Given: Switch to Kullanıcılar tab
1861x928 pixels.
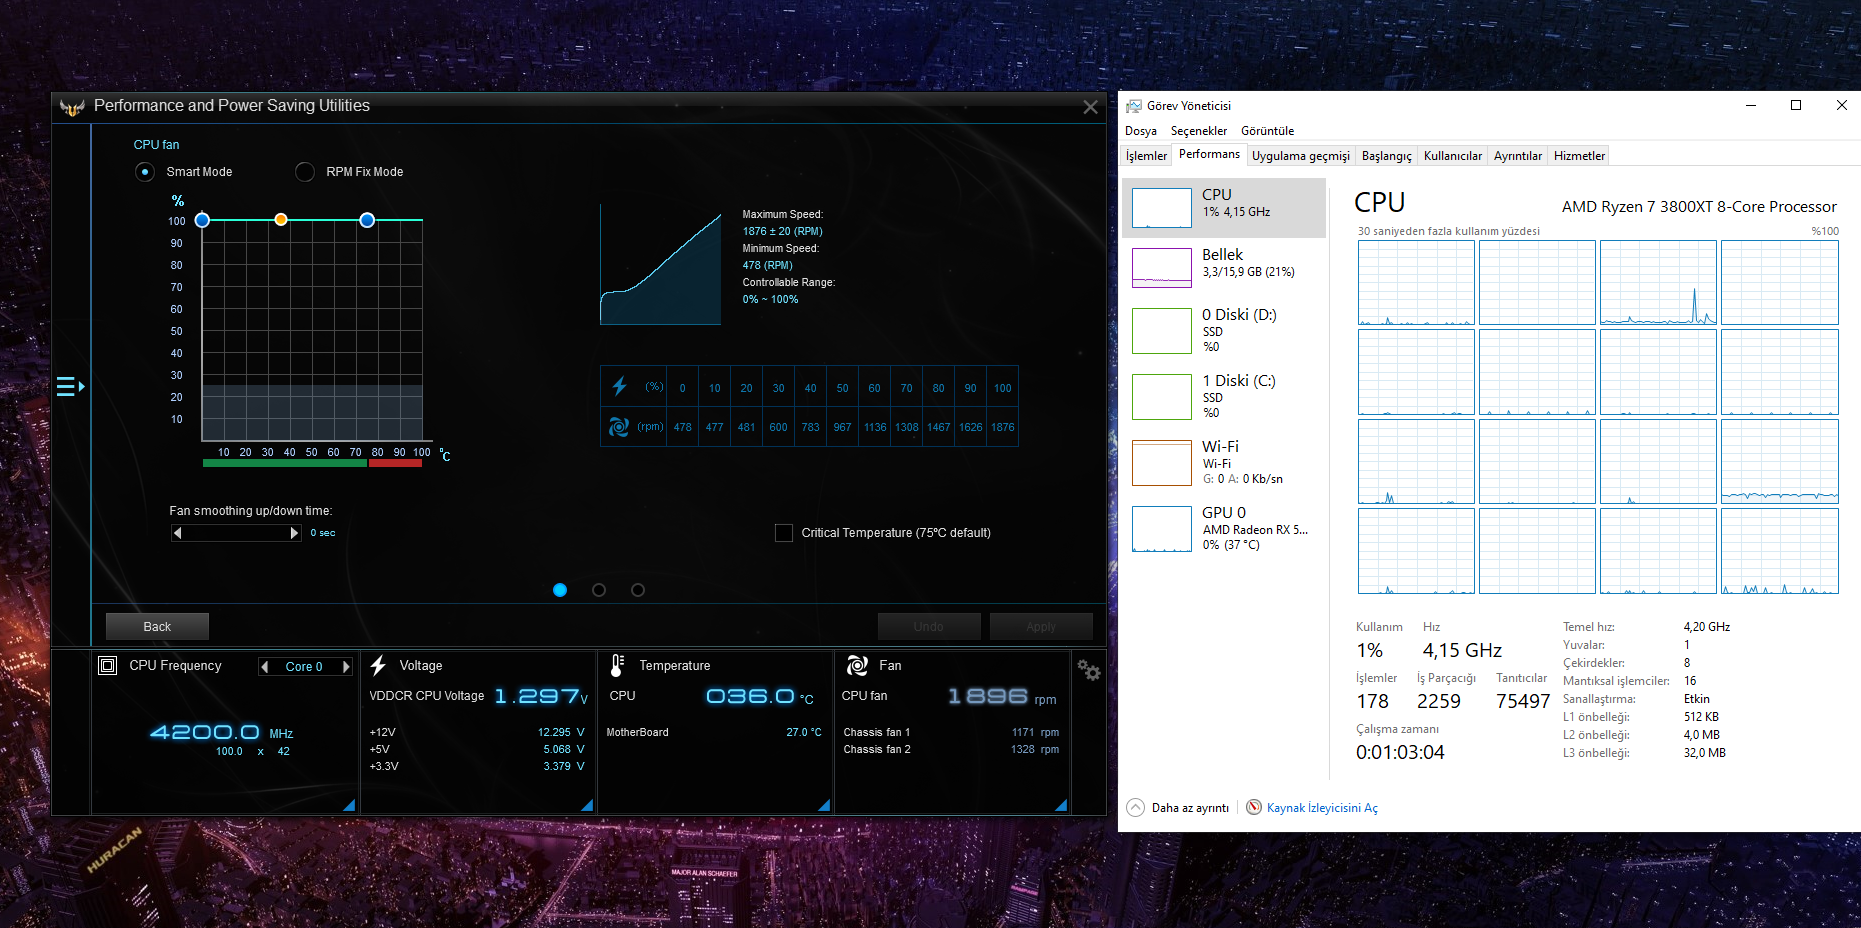Looking at the screenshot, I should click(1452, 156).
